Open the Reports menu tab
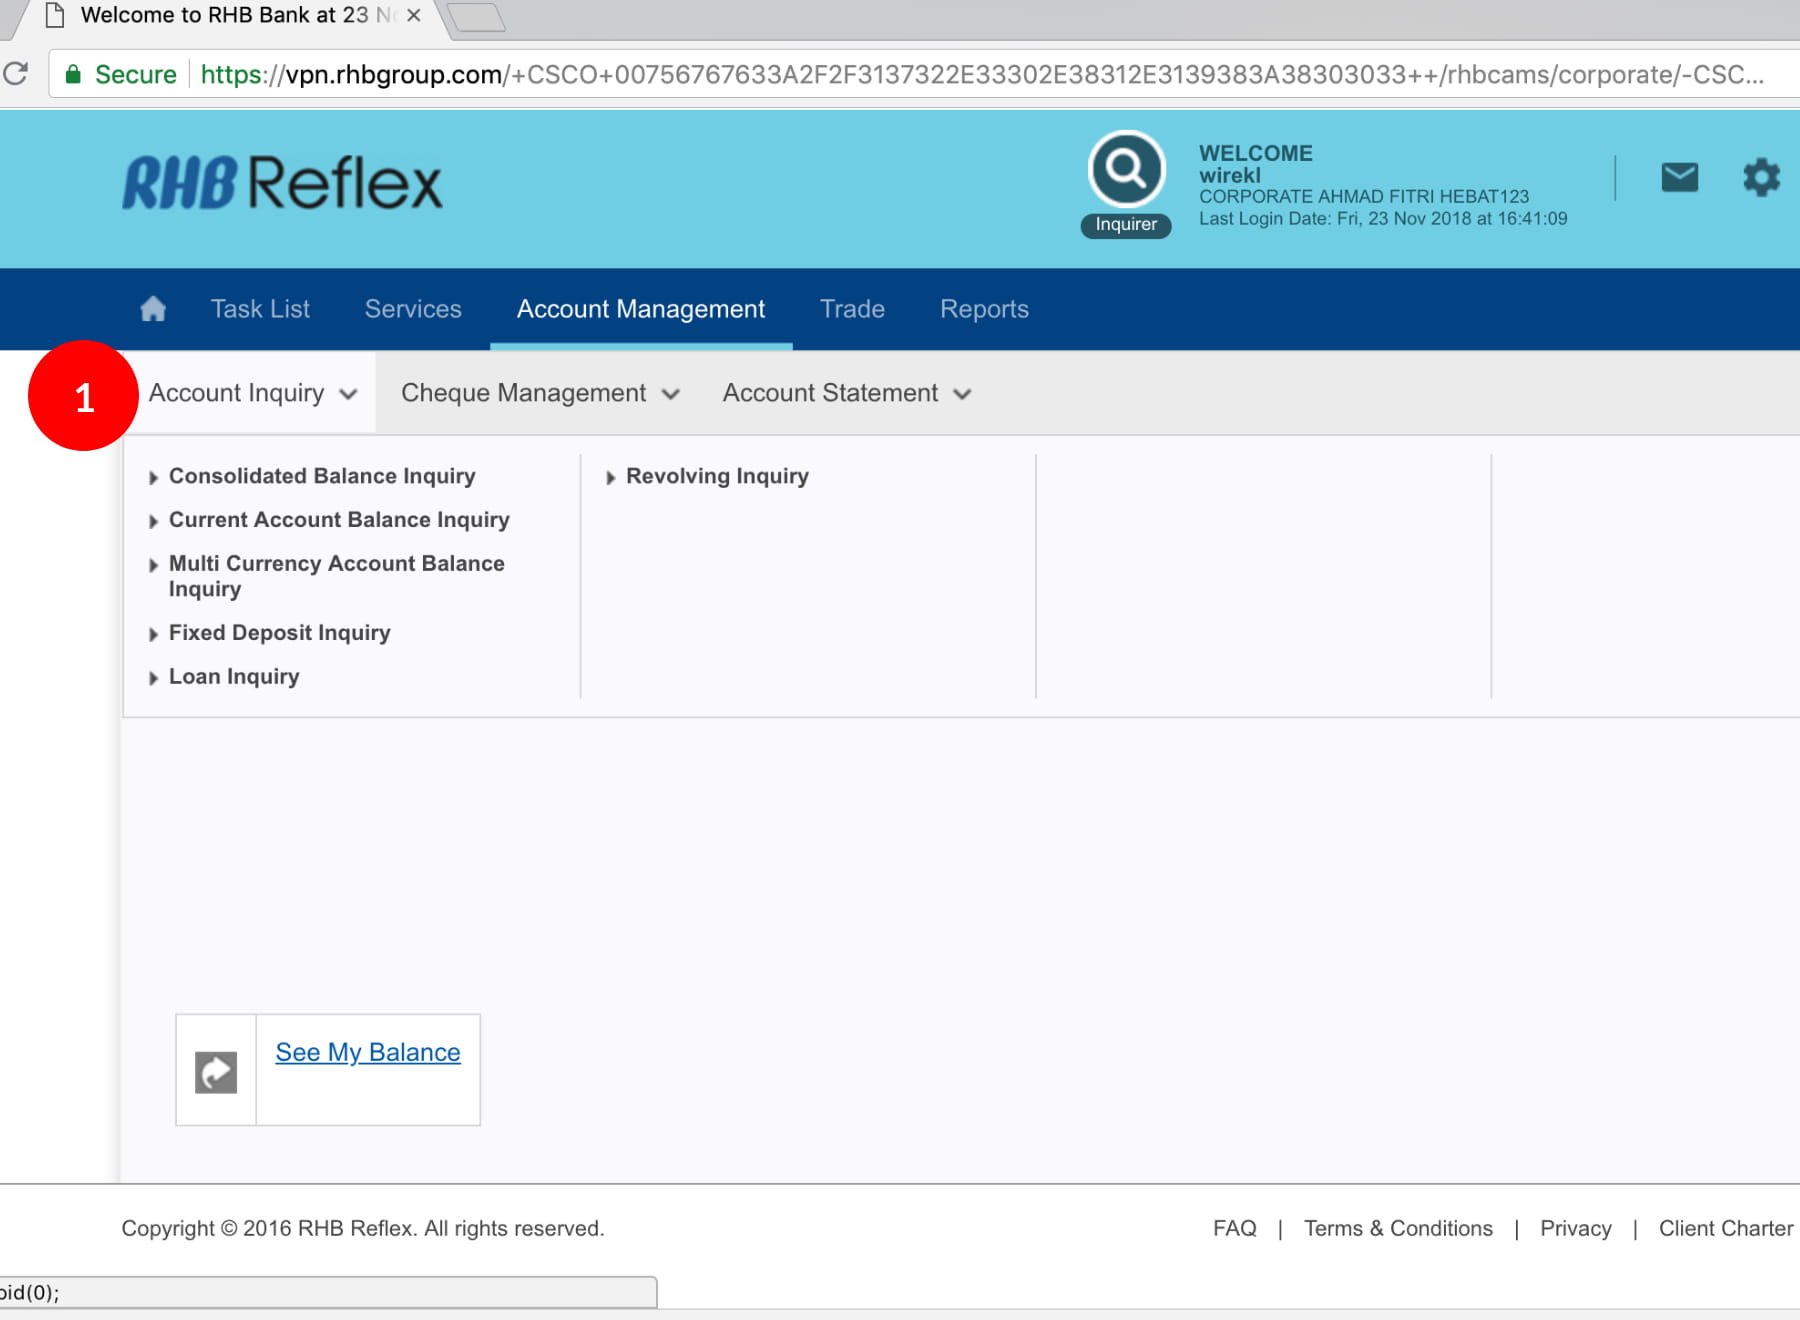The height and width of the screenshot is (1320, 1800). point(984,309)
